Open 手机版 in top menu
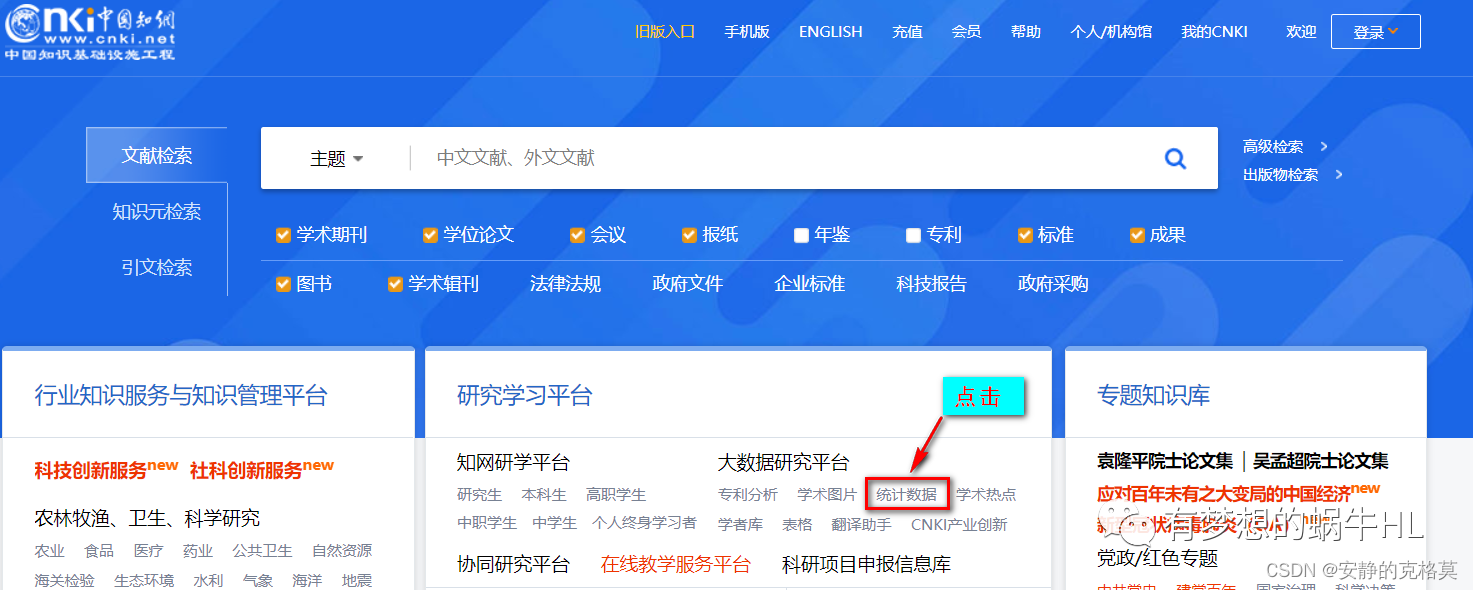 (x=747, y=32)
